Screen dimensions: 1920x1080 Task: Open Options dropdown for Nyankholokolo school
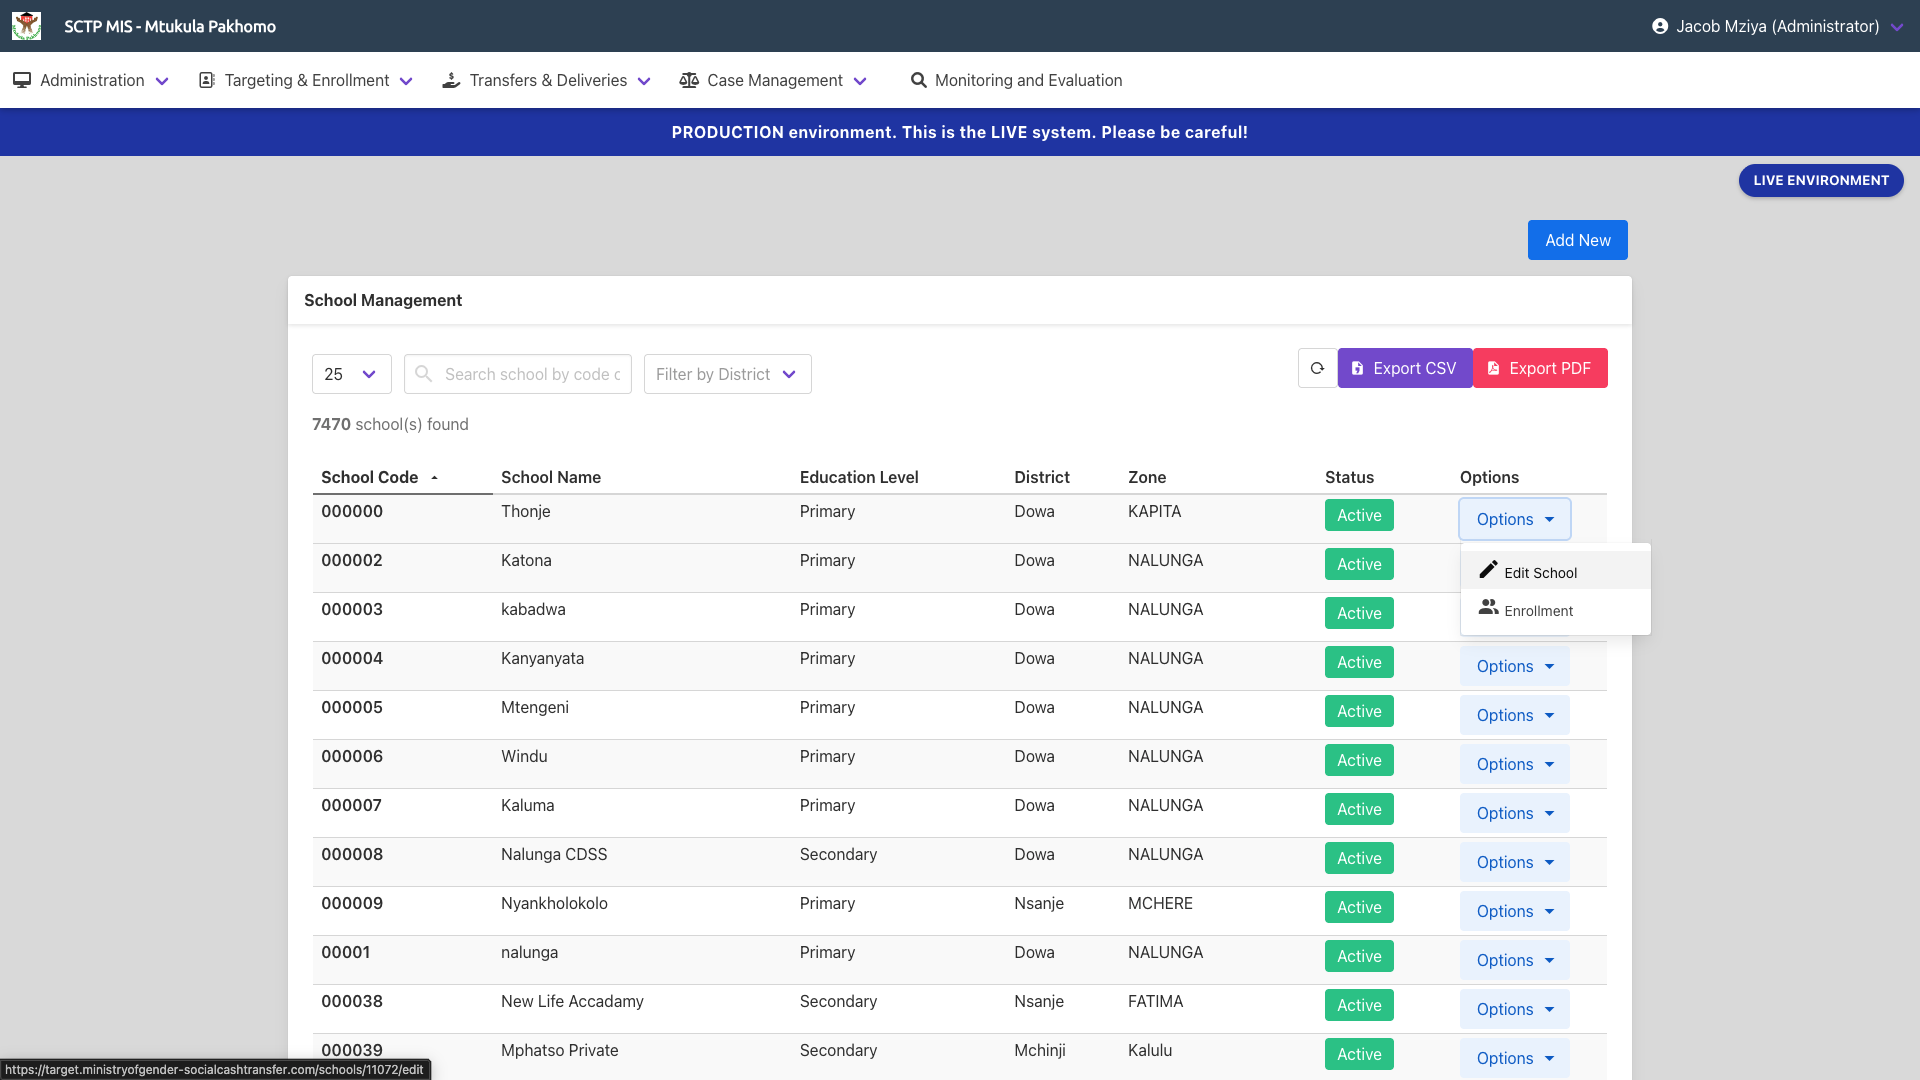[x=1514, y=911]
